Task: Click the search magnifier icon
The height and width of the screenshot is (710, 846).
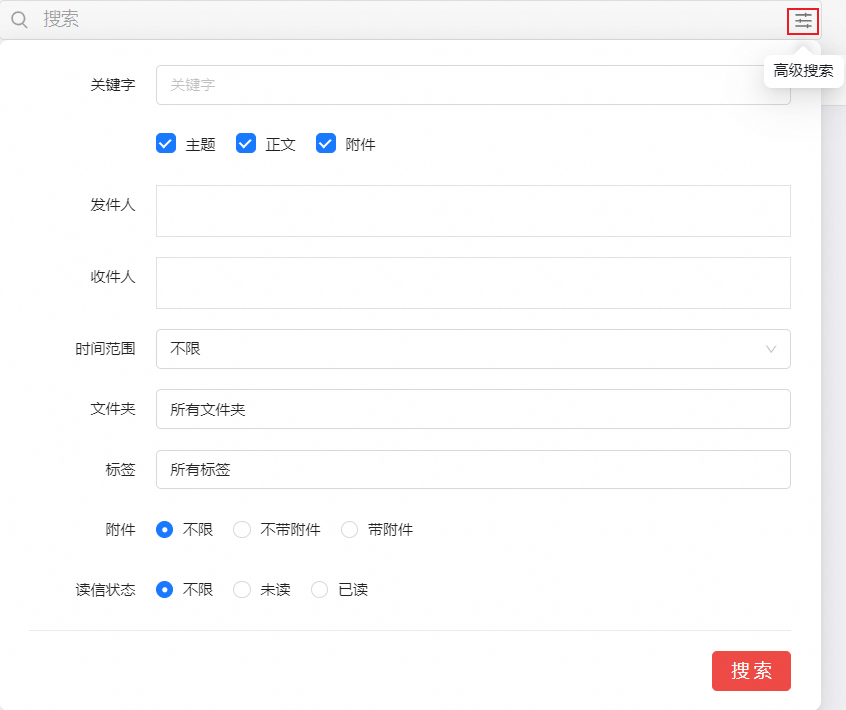Action: pyautogui.click(x=18, y=20)
